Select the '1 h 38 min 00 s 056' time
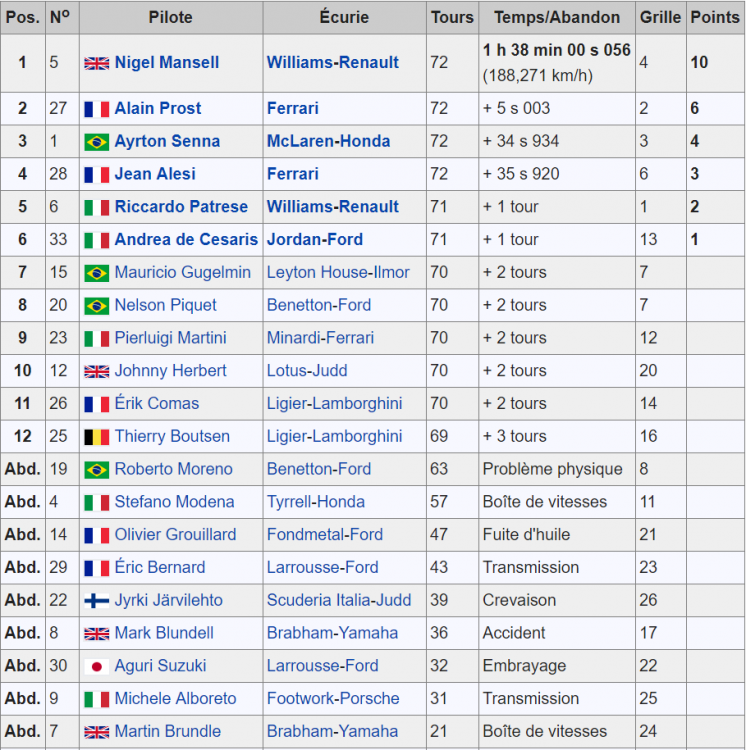This screenshot has height=750, width=746. coord(557,50)
